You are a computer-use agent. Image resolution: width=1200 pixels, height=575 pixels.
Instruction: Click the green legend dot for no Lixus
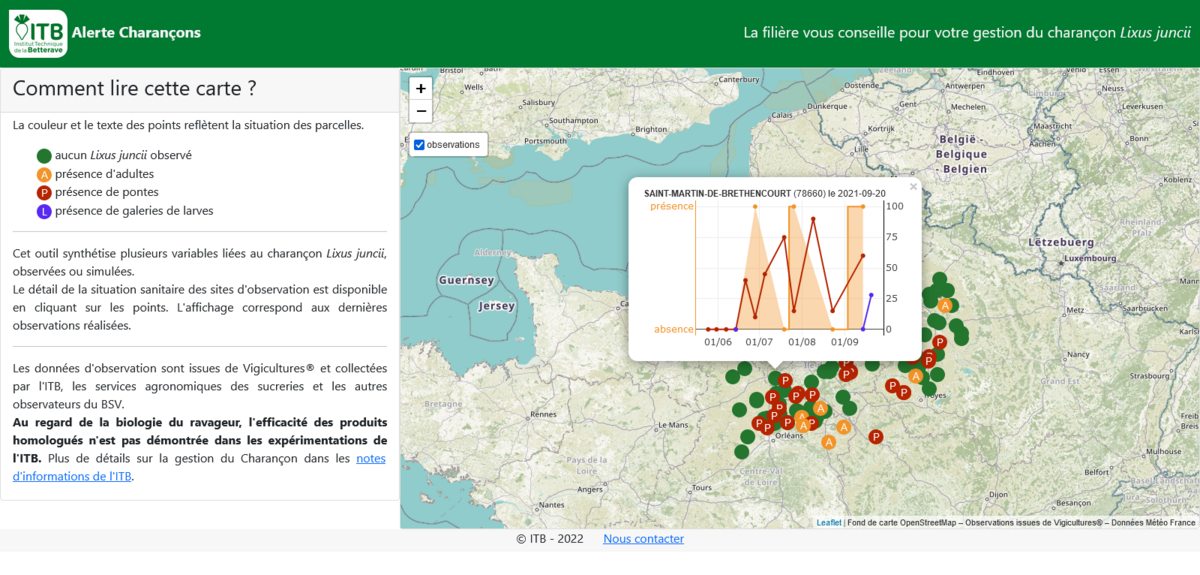click(x=44, y=156)
